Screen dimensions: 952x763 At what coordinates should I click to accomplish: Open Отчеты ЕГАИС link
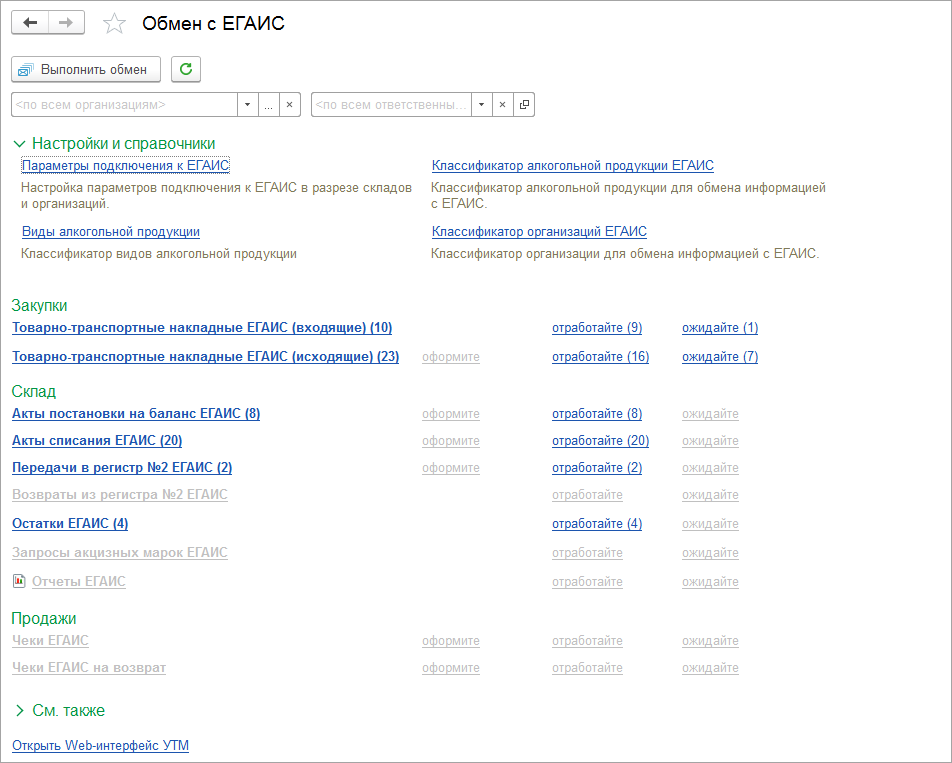tap(78, 582)
